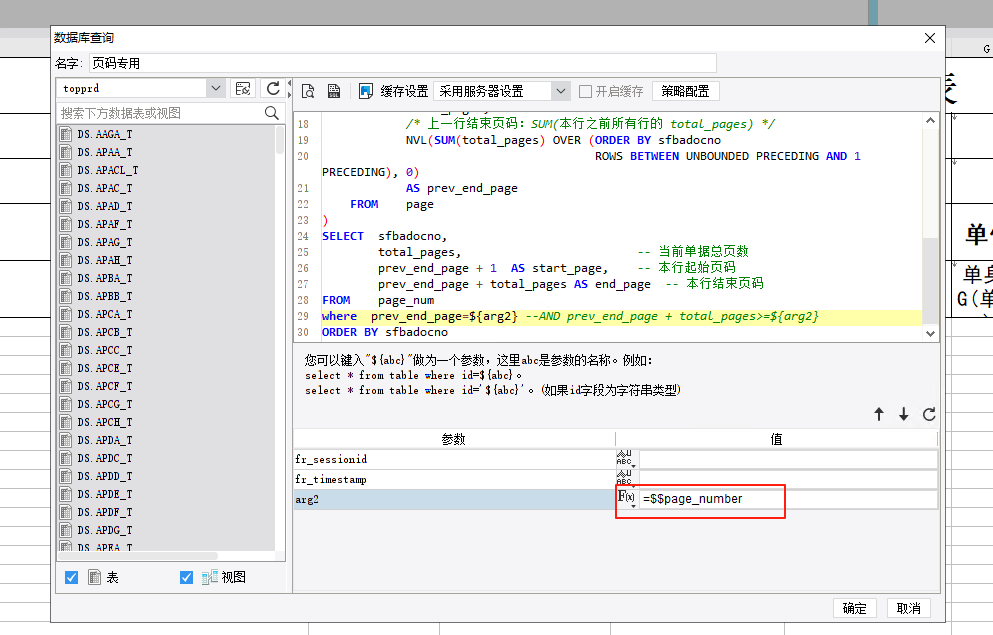Select the DS.APDC_T table
Screen dimensions: 993x635
[x=104, y=458]
